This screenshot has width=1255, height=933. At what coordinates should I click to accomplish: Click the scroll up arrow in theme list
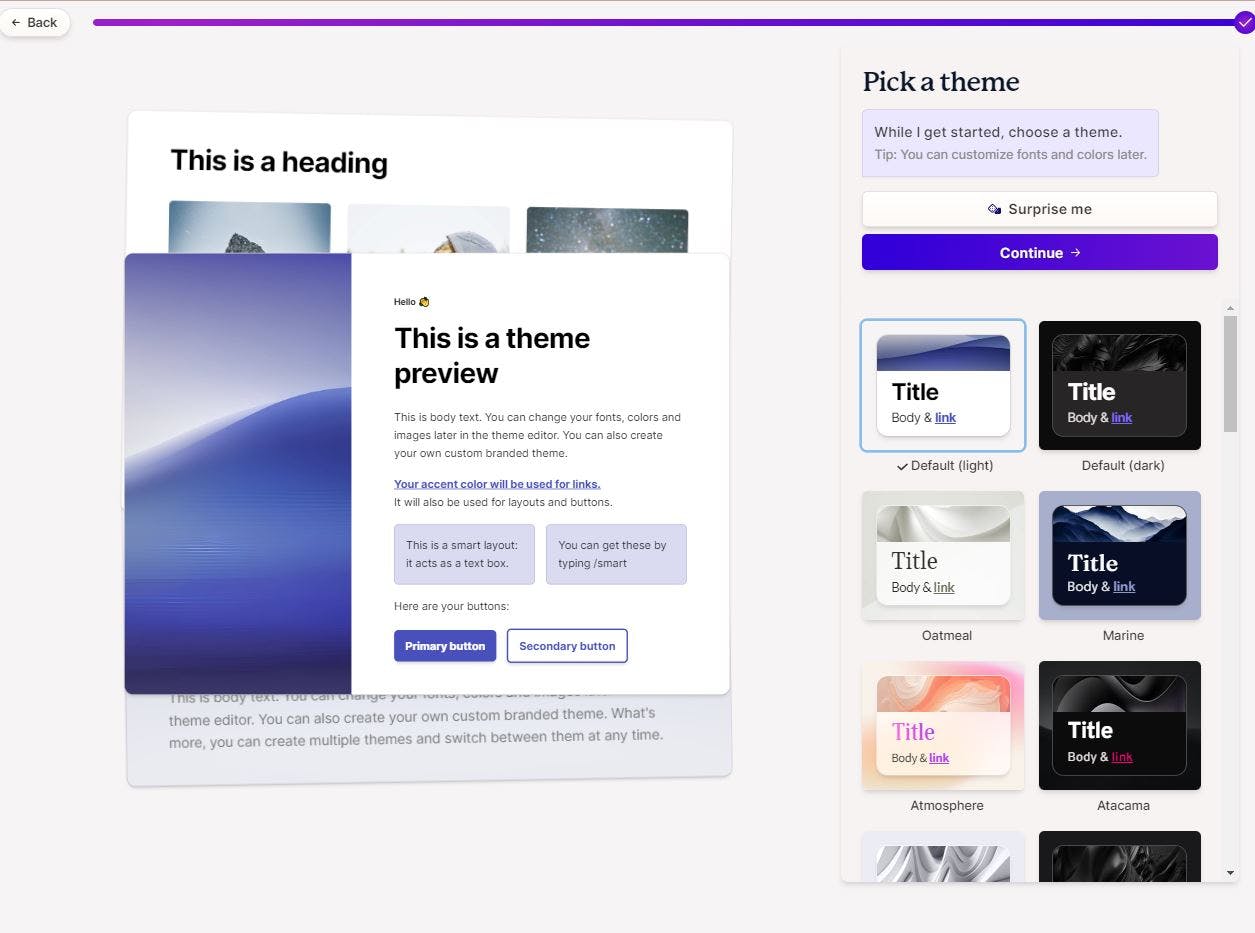click(x=1230, y=309)
